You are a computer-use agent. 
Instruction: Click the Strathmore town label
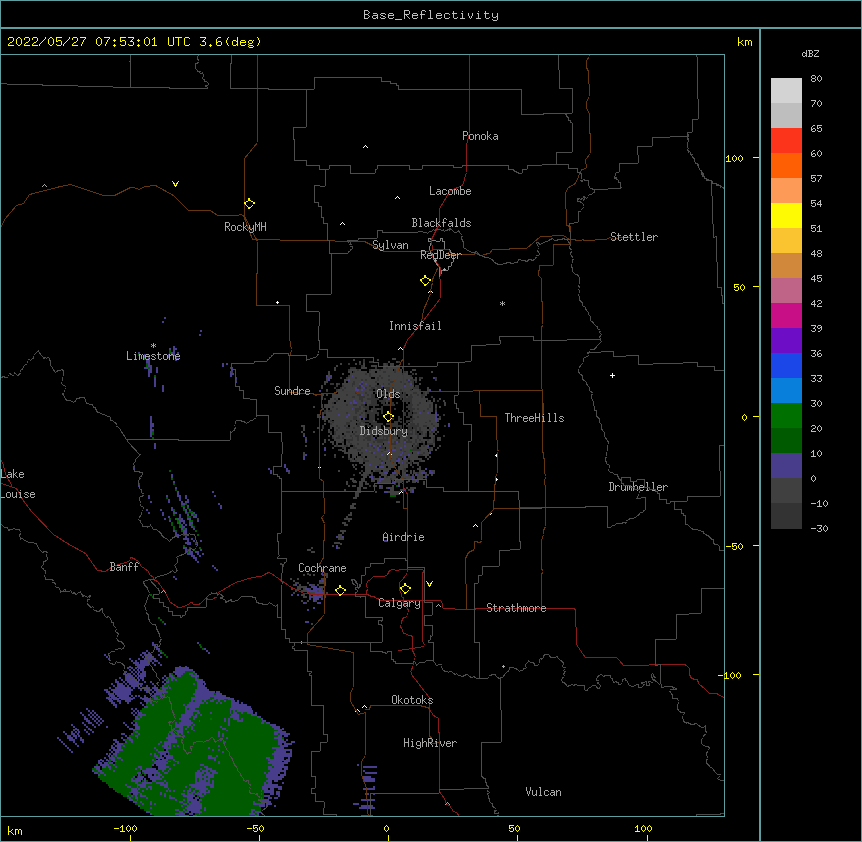click(516, 608)
